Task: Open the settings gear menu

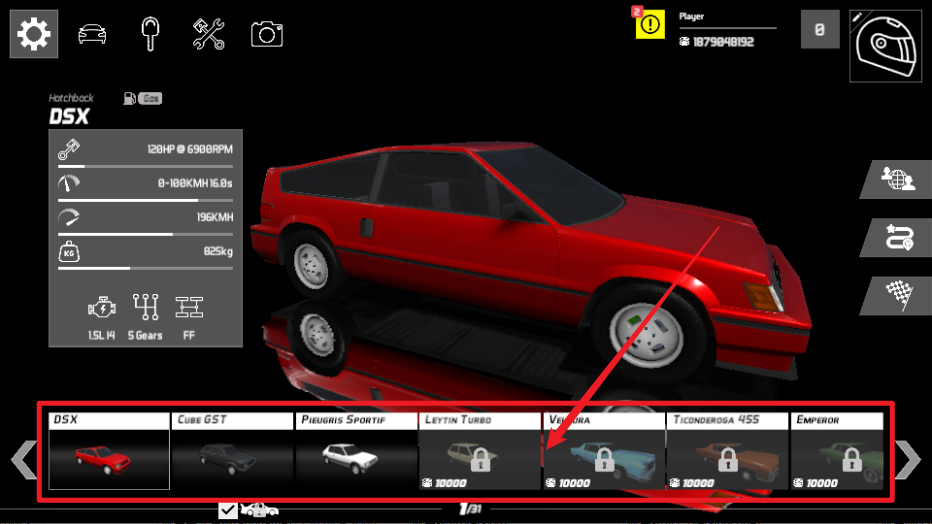Action: click(33, 34)
